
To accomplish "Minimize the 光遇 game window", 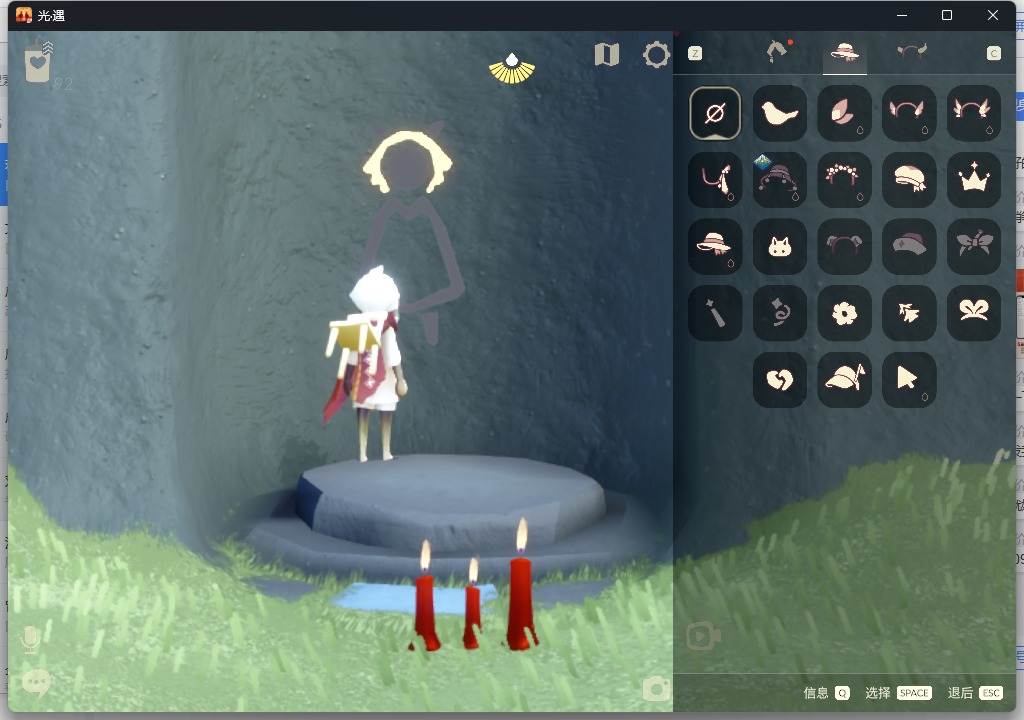I will 902,15.
